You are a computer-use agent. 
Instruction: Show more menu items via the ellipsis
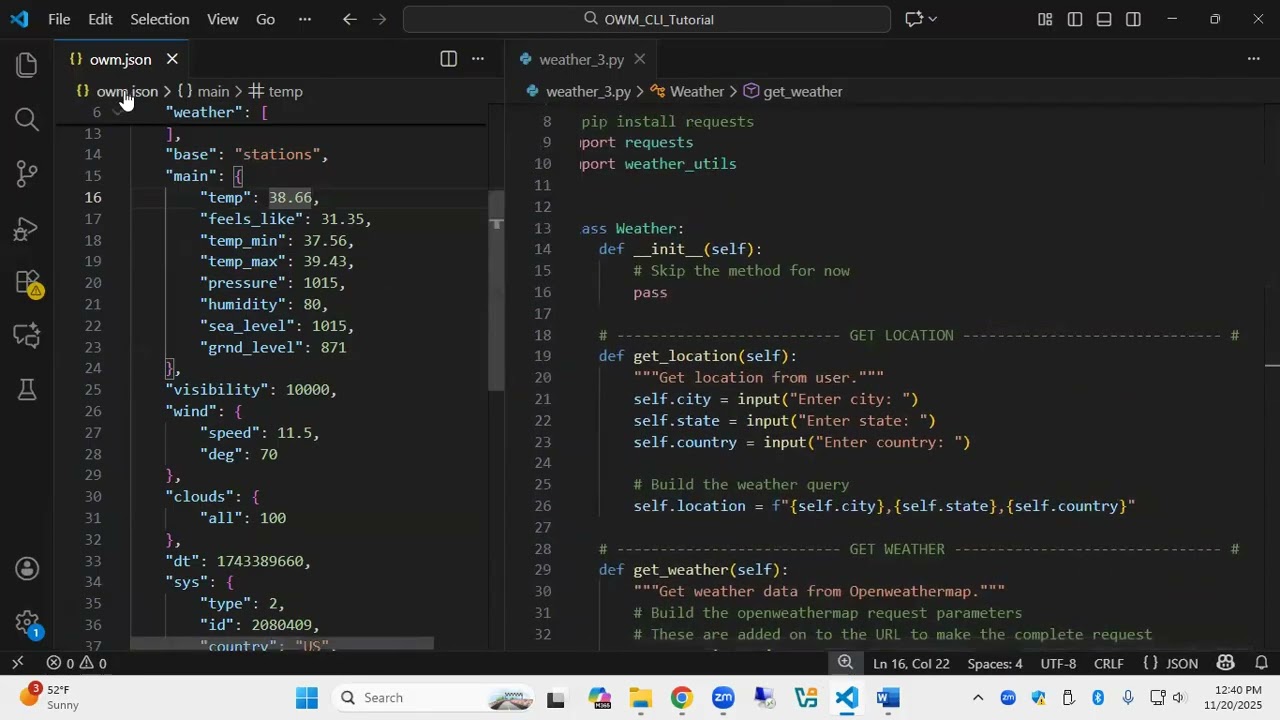coord(305,19)
